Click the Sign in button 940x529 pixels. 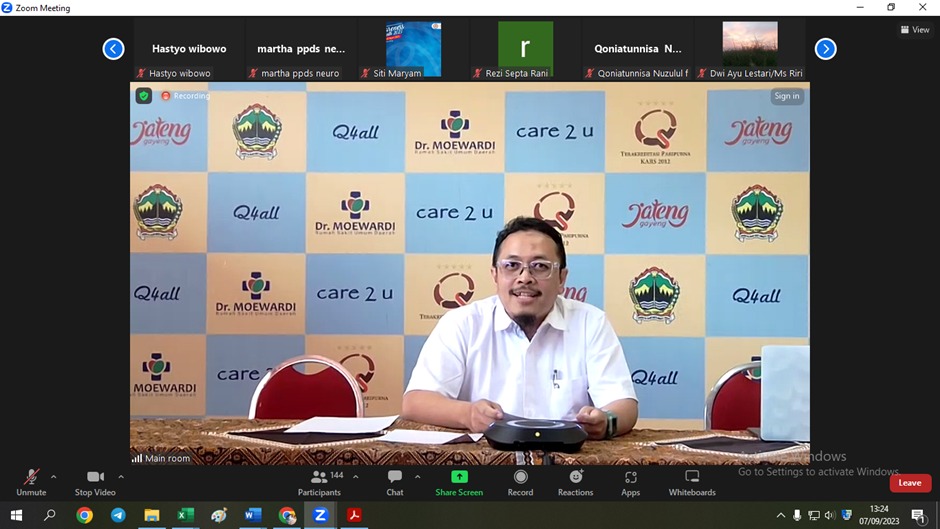tap(787, 96)
